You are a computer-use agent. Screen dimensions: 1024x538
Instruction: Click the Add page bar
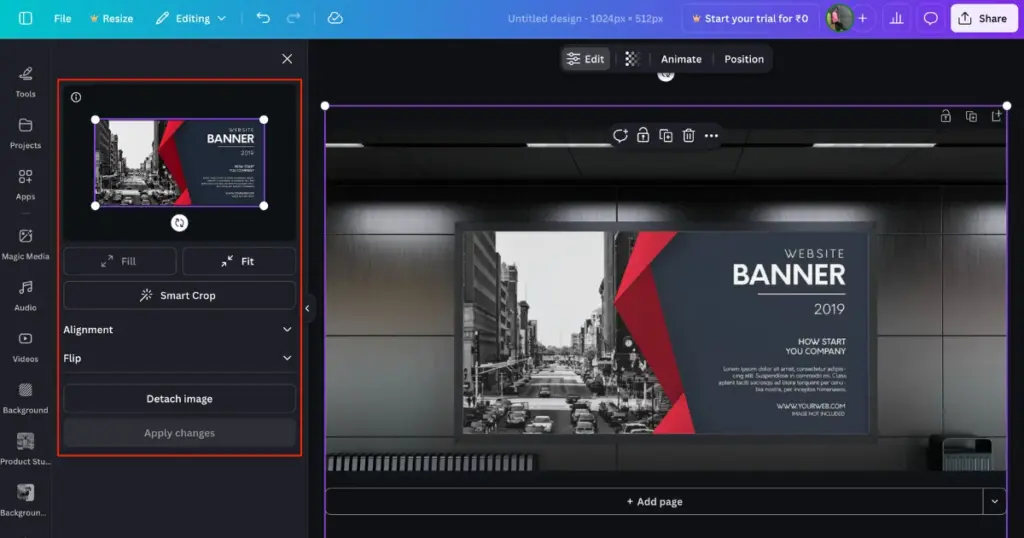click(654, 501)
